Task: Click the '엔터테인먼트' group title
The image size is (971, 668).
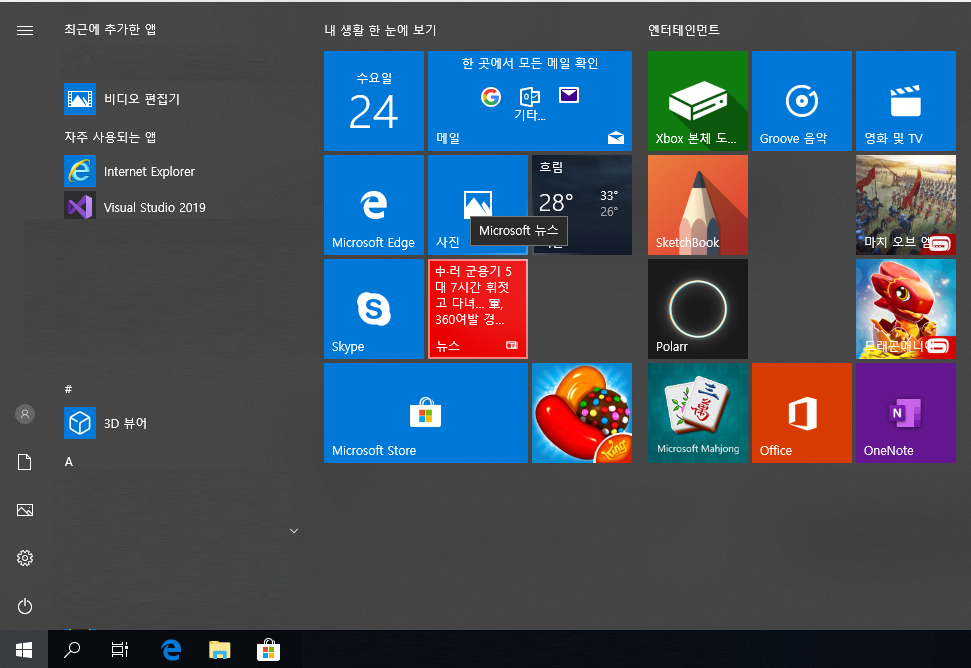Action: coord(684,30)
